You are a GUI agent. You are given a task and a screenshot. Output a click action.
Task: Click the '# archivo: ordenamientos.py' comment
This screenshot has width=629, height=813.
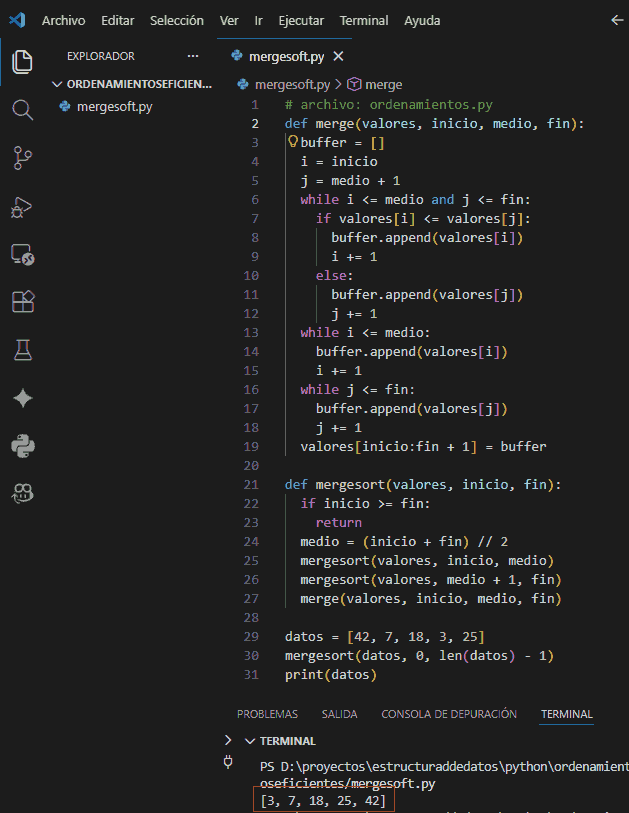pyautogui.click(x=388, y=105)
